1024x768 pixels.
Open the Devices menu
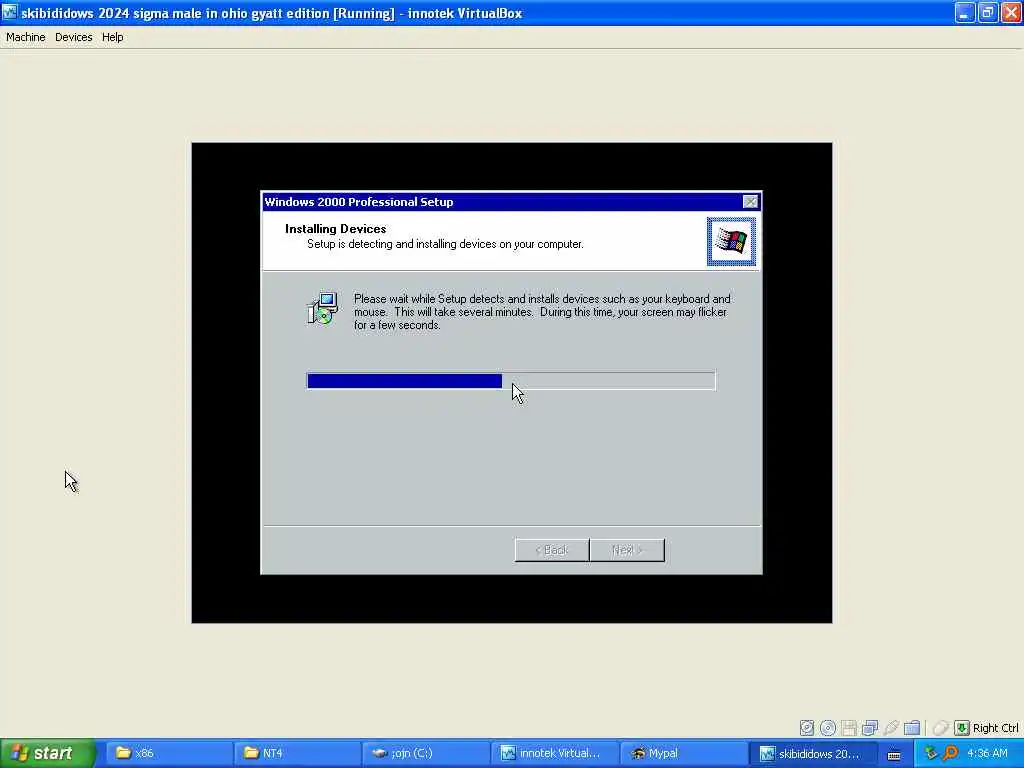[x=73, y=37]
